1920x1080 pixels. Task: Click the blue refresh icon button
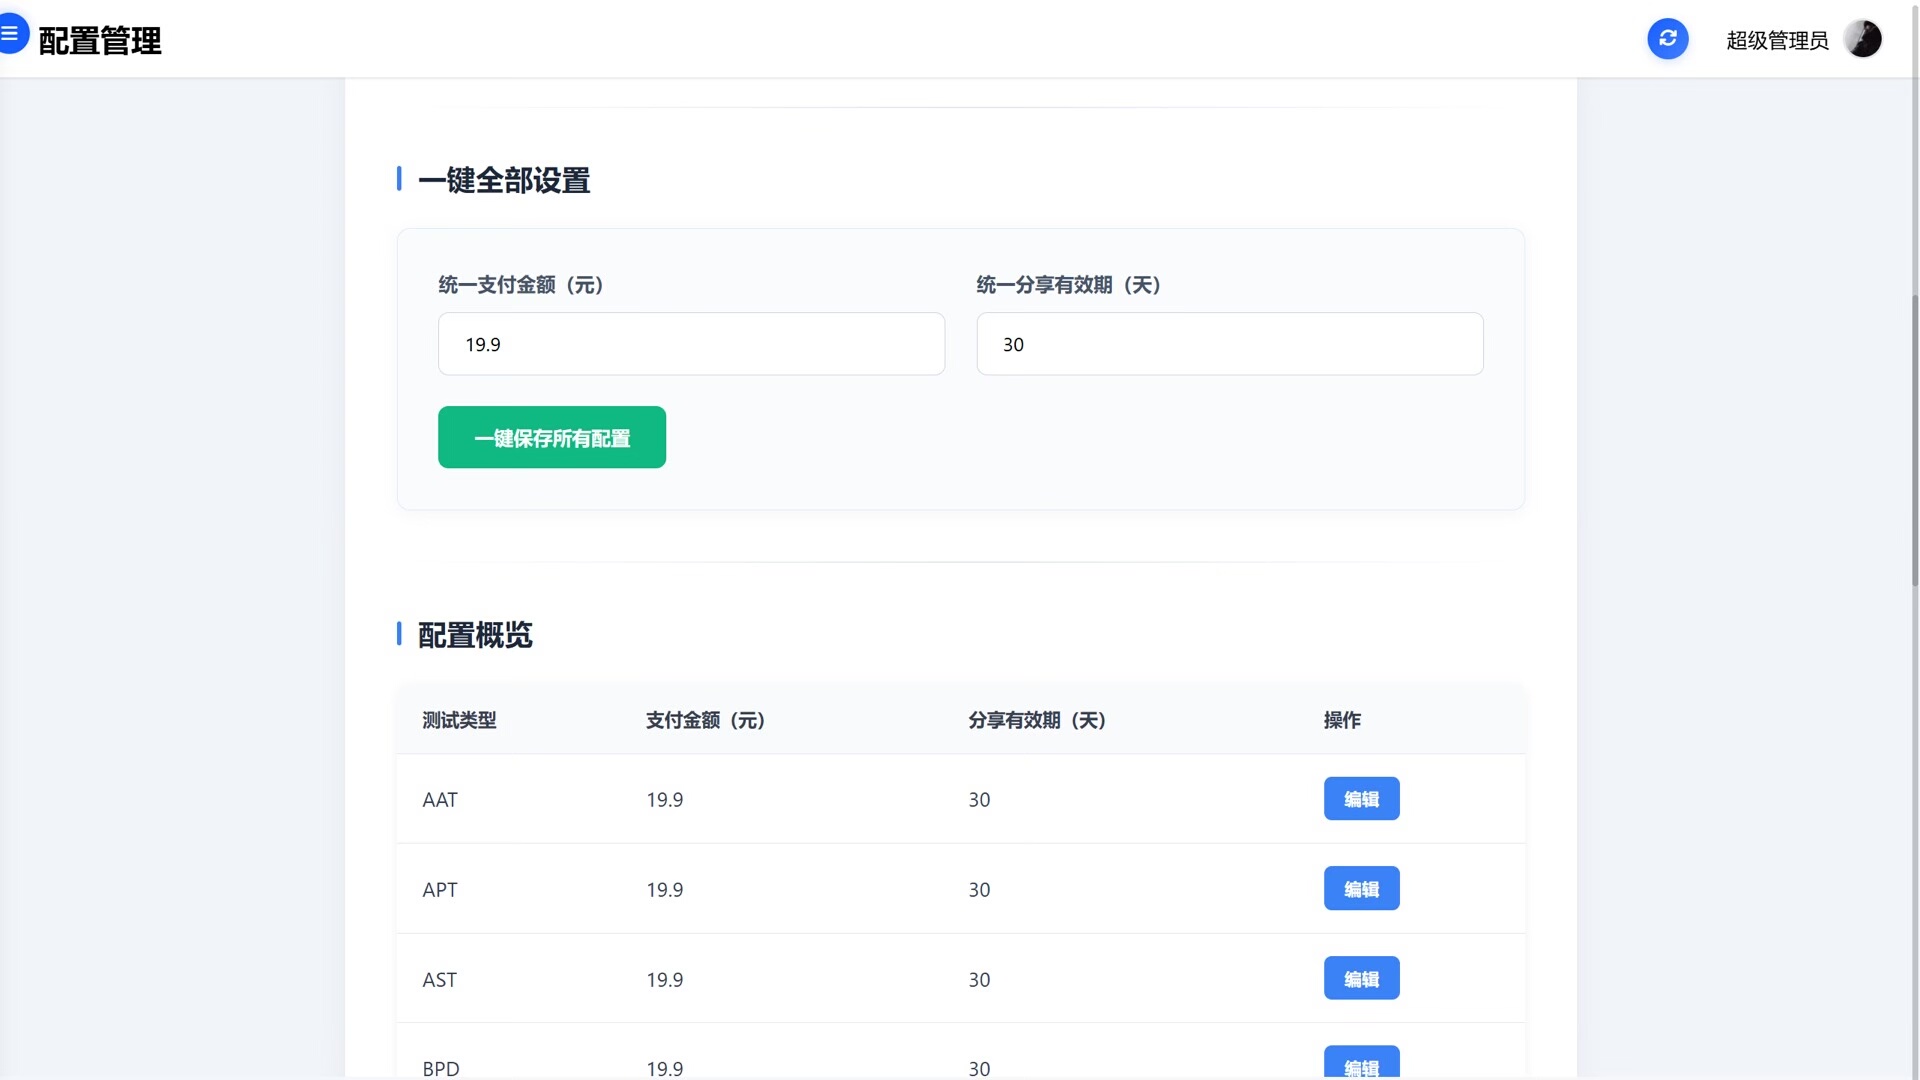pyautogui.click(x=1667, y=39)
